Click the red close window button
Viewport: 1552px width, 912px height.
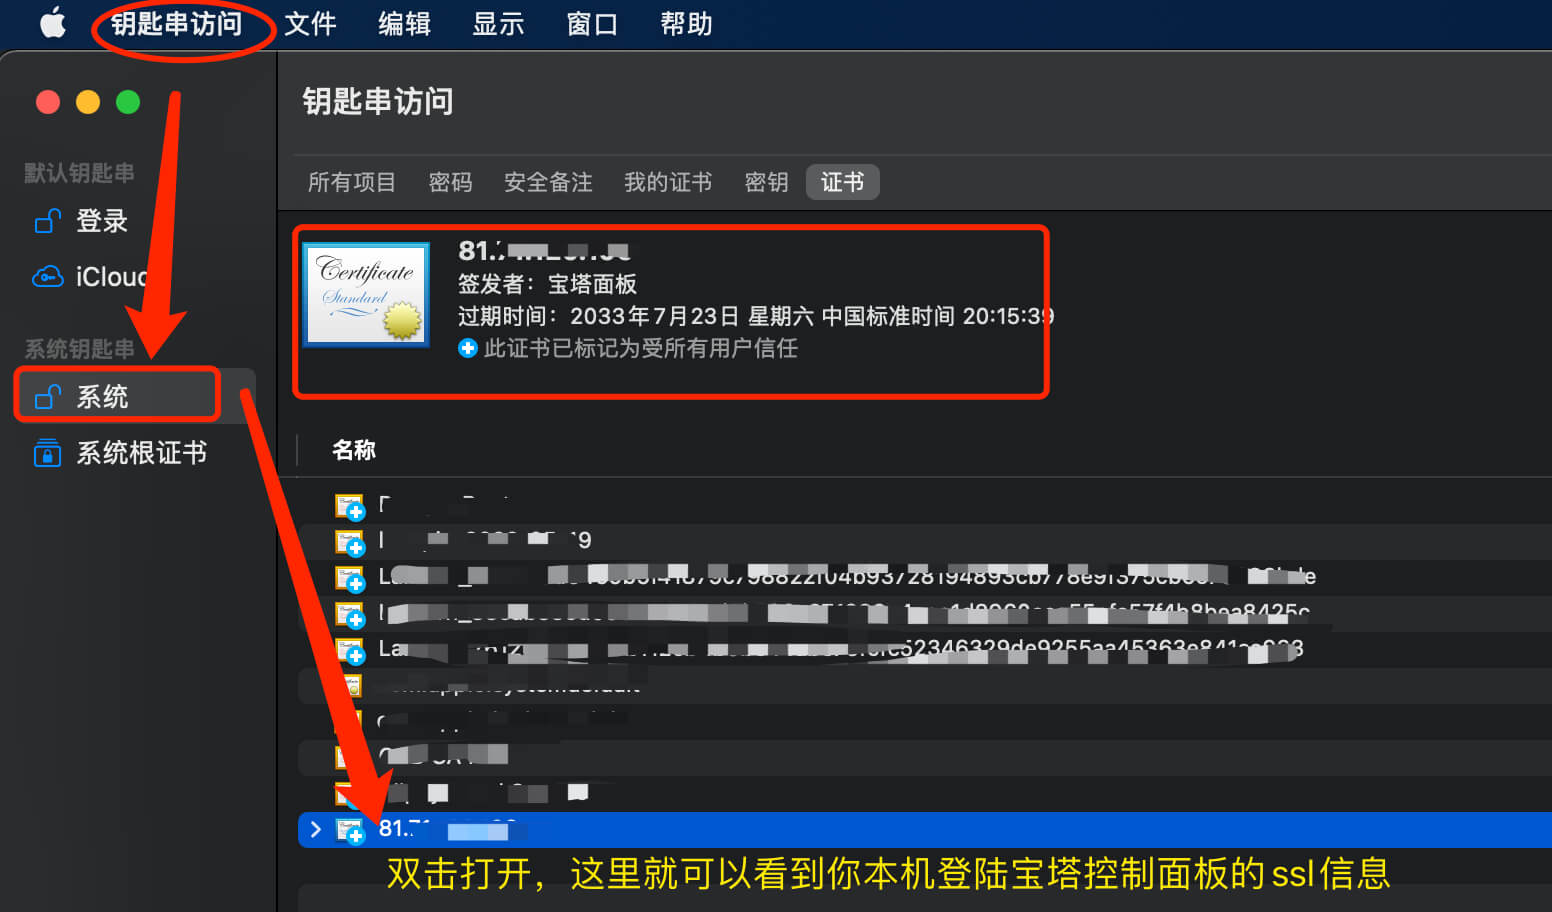(48, 102)
